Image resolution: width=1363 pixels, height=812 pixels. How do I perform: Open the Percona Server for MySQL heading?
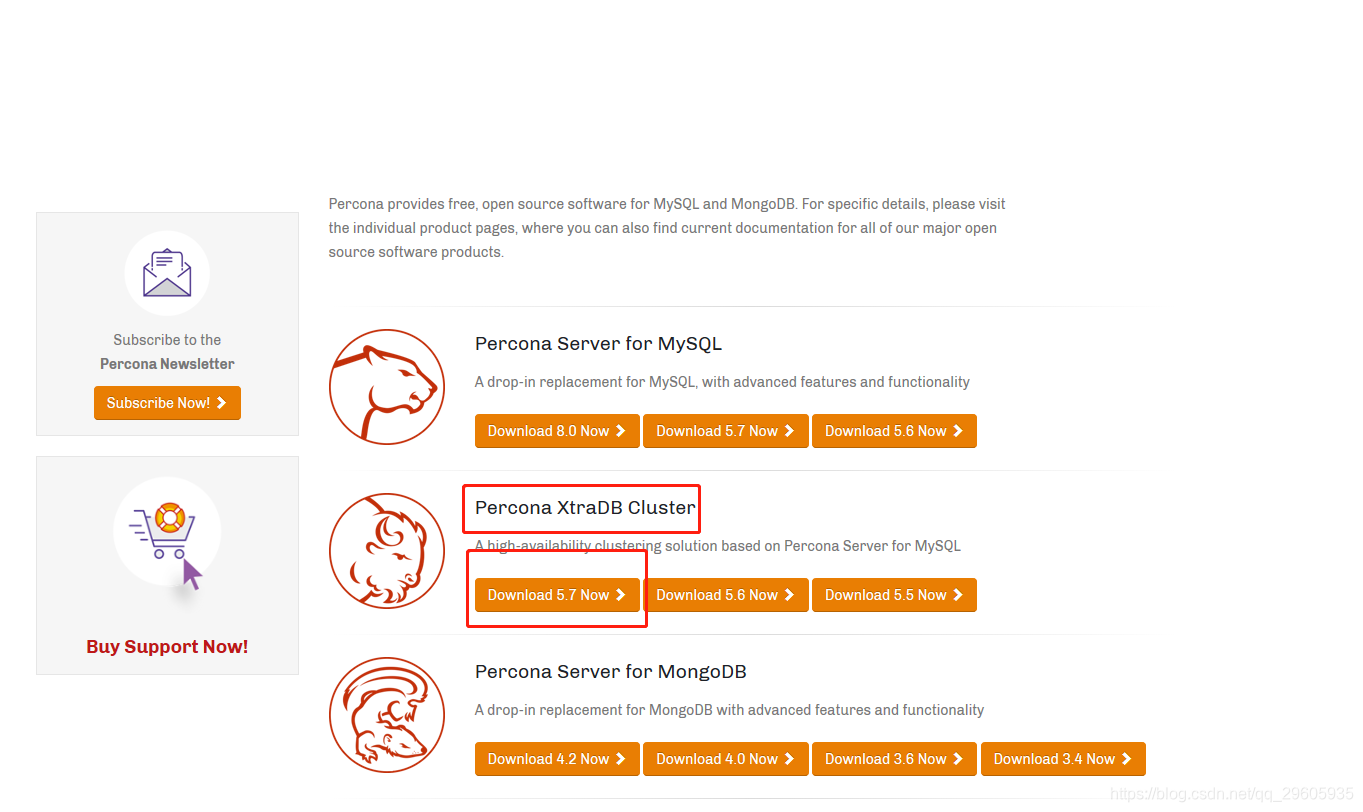[598, 344]
